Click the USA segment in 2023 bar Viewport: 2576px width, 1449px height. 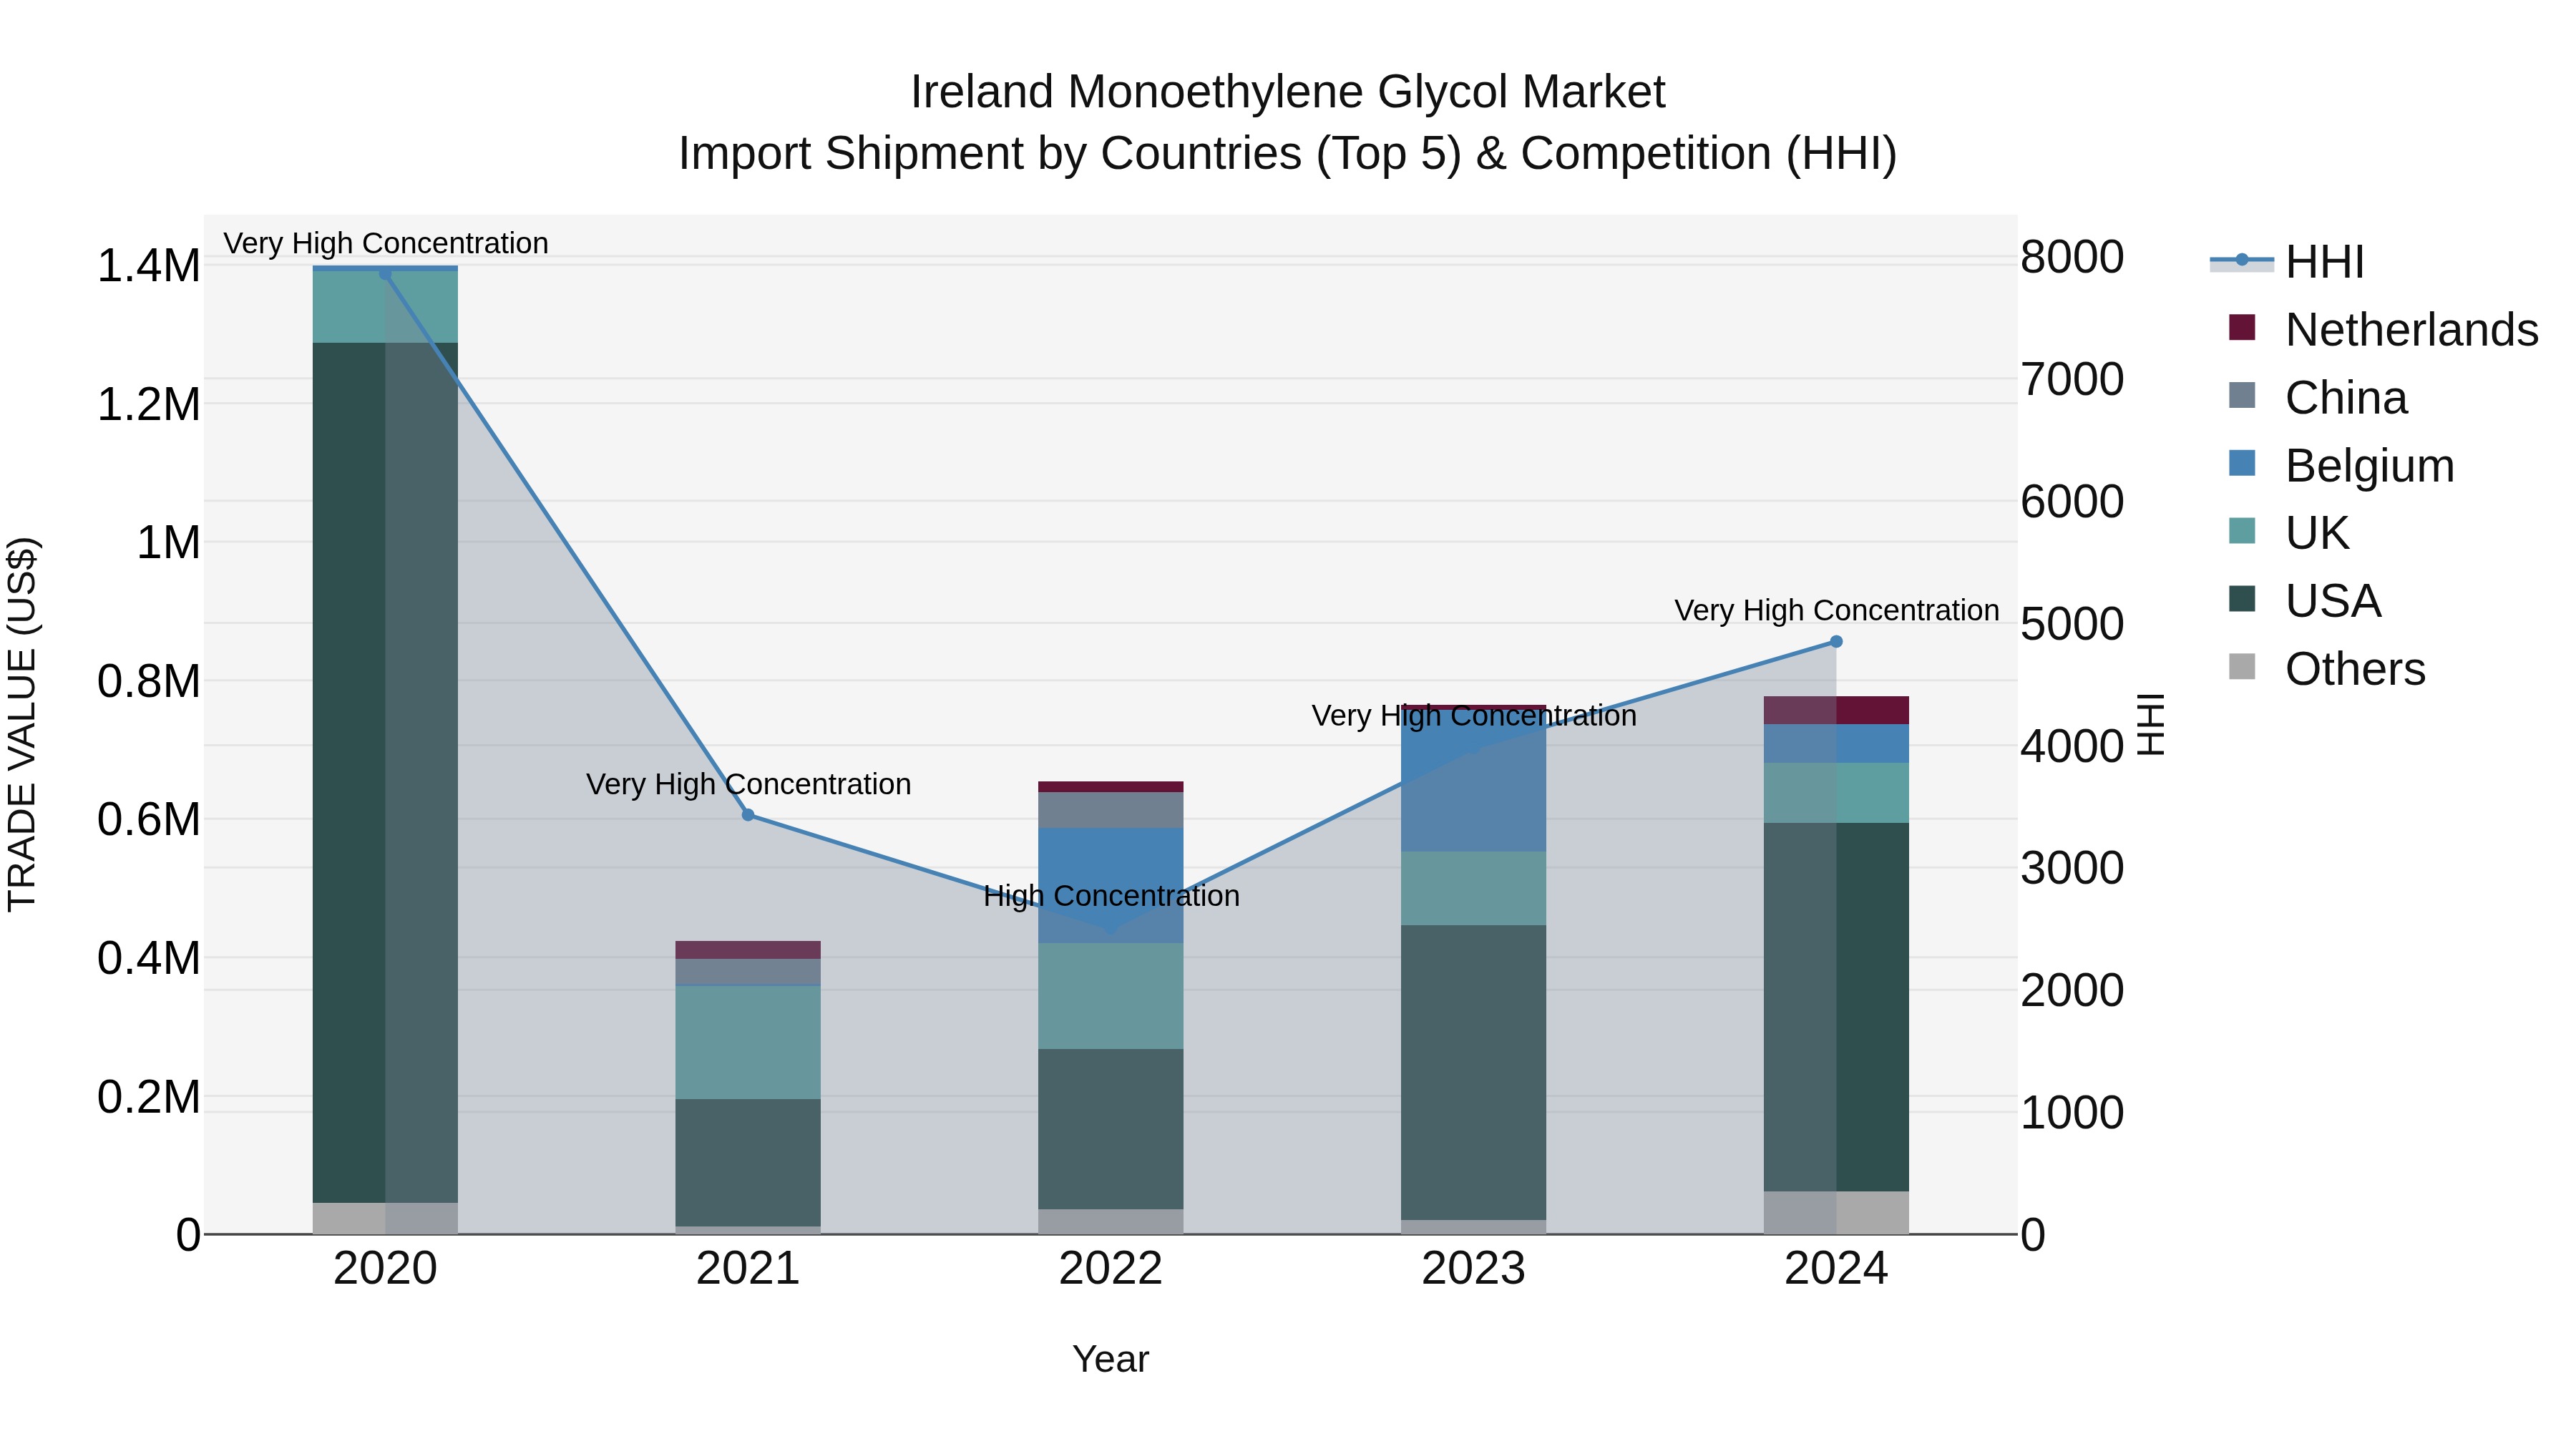(1473, 1072)
